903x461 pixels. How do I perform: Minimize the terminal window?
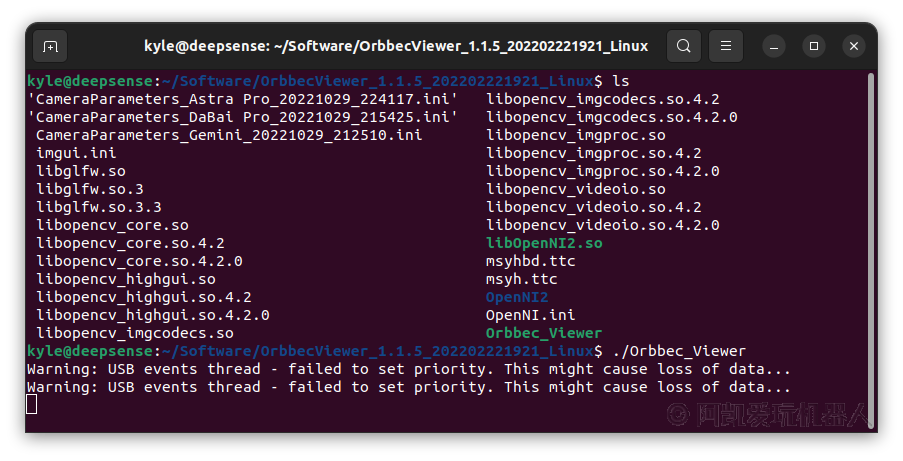tap(774, 46)
